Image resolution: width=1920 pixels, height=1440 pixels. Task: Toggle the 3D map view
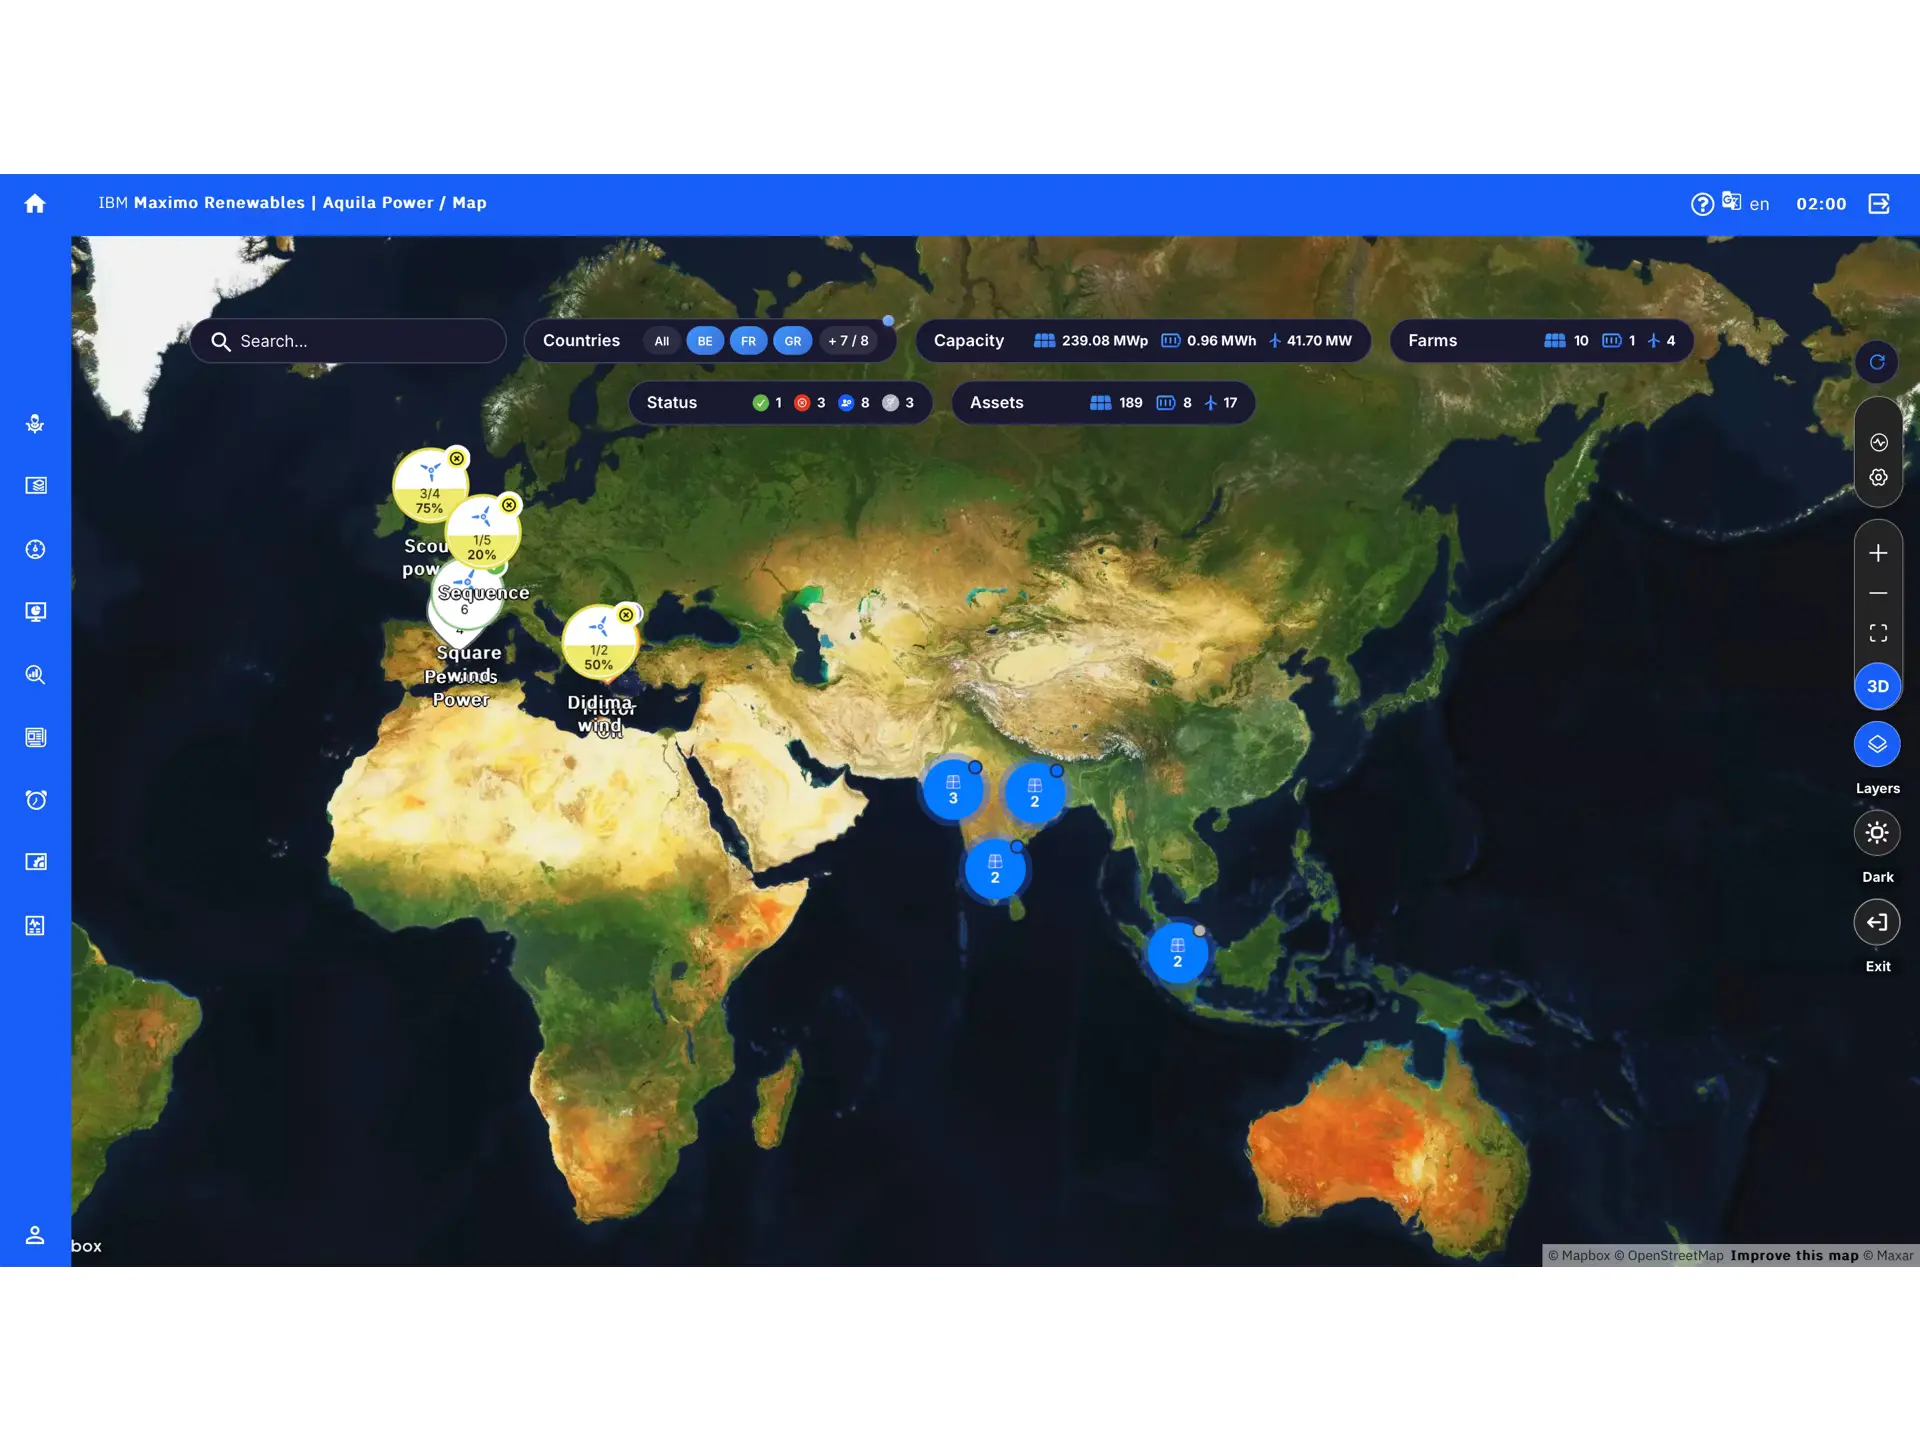tap(1877, 686)
